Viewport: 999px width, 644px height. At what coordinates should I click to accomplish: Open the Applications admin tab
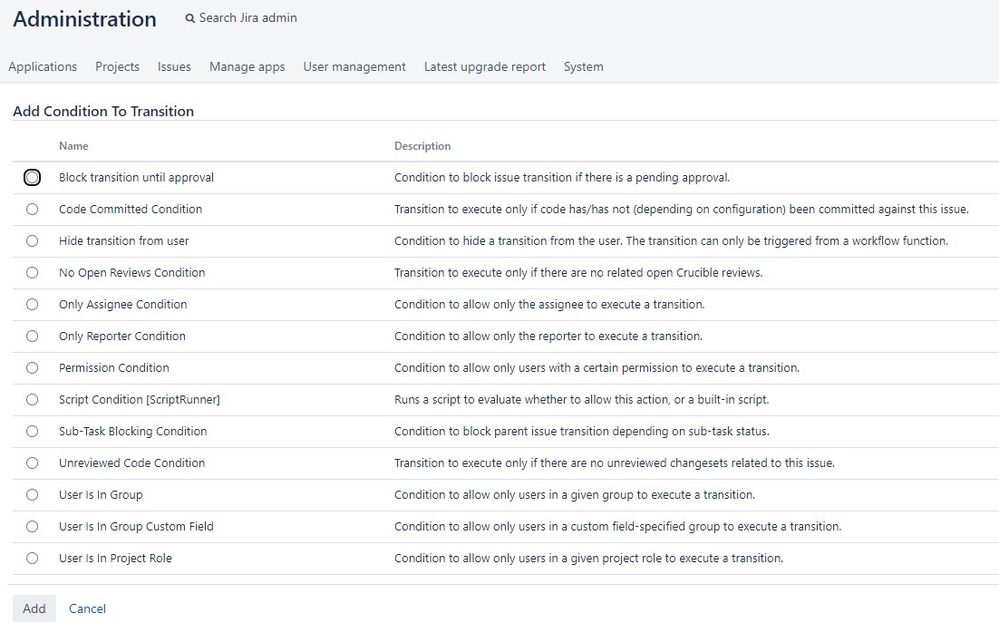(43, 67)
